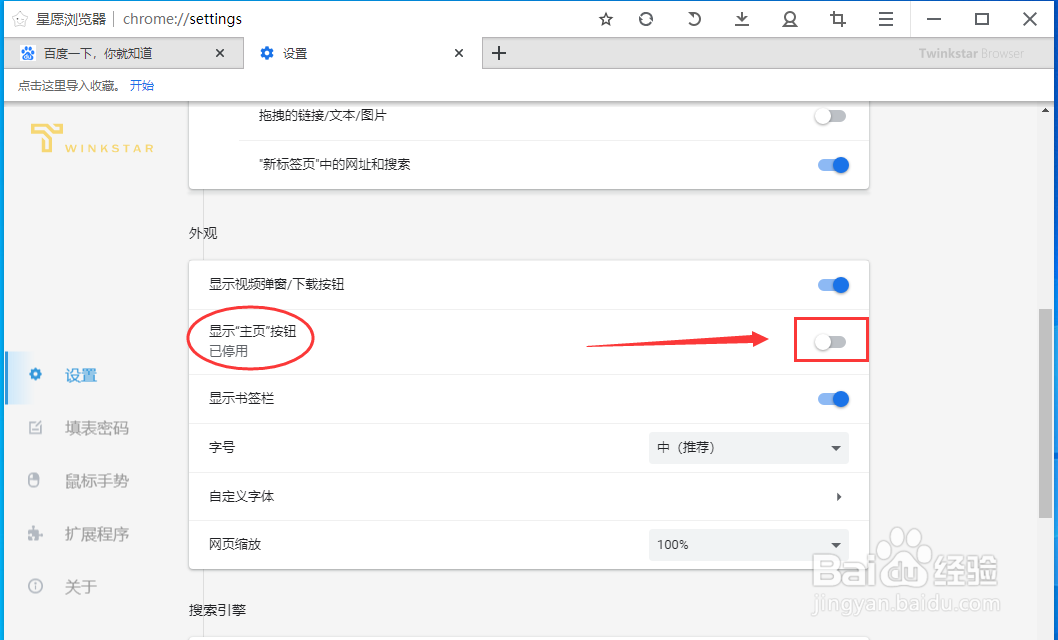The height and width of the screenshot is (640, 1058).
Task: Click the 开始 link to import bookmarks
Action: click(141, 85)
